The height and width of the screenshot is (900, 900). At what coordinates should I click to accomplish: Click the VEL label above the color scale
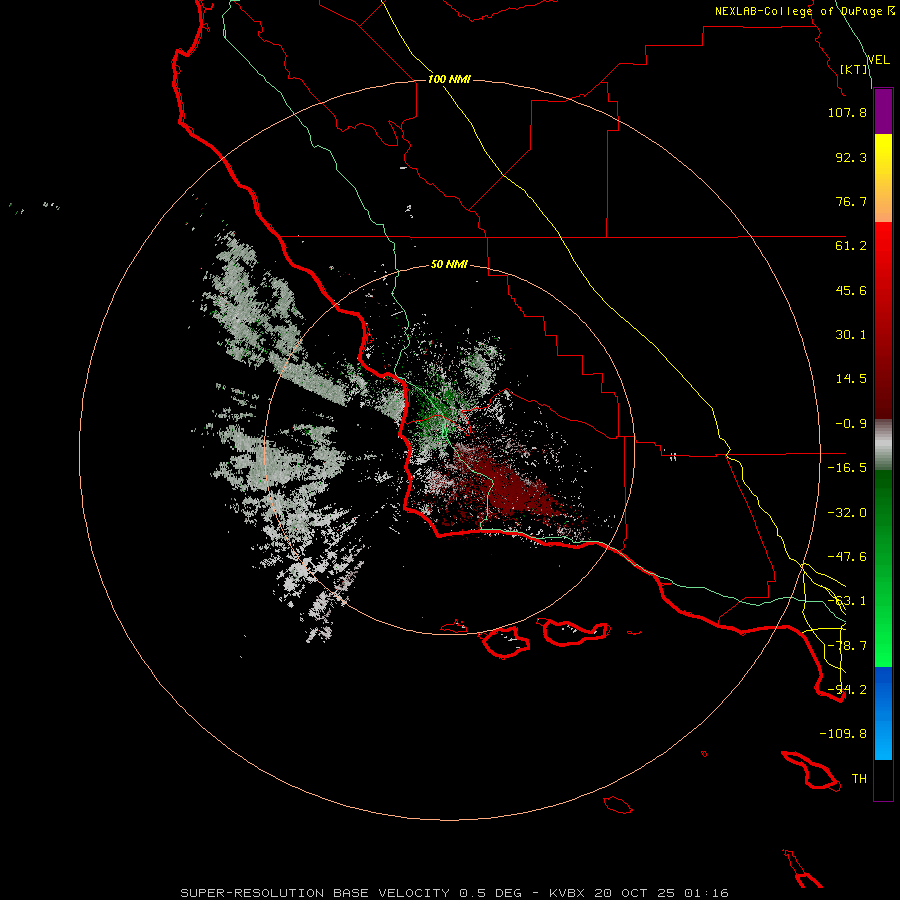[x=879, y=60]
